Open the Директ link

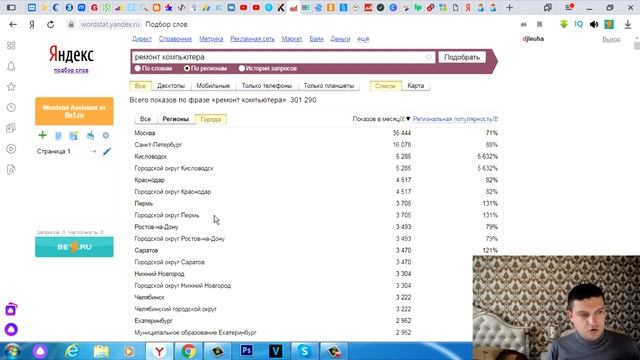[x=142, y=39]
